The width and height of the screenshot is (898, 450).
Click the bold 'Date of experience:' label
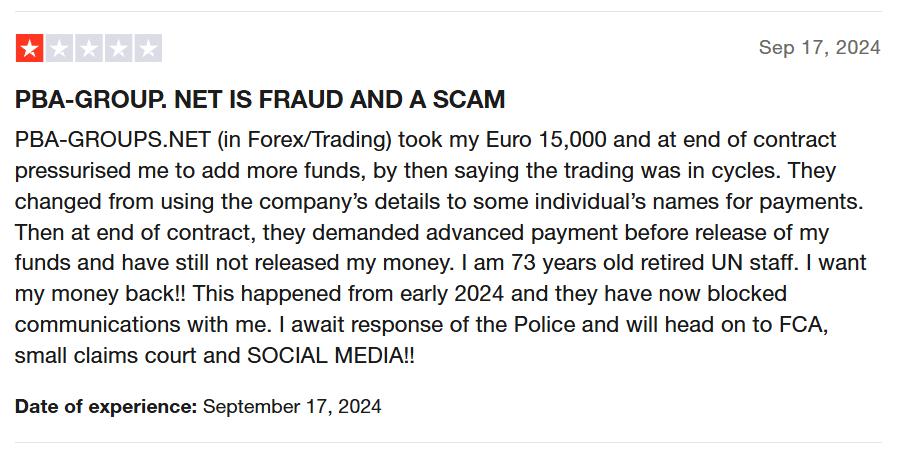106,406
